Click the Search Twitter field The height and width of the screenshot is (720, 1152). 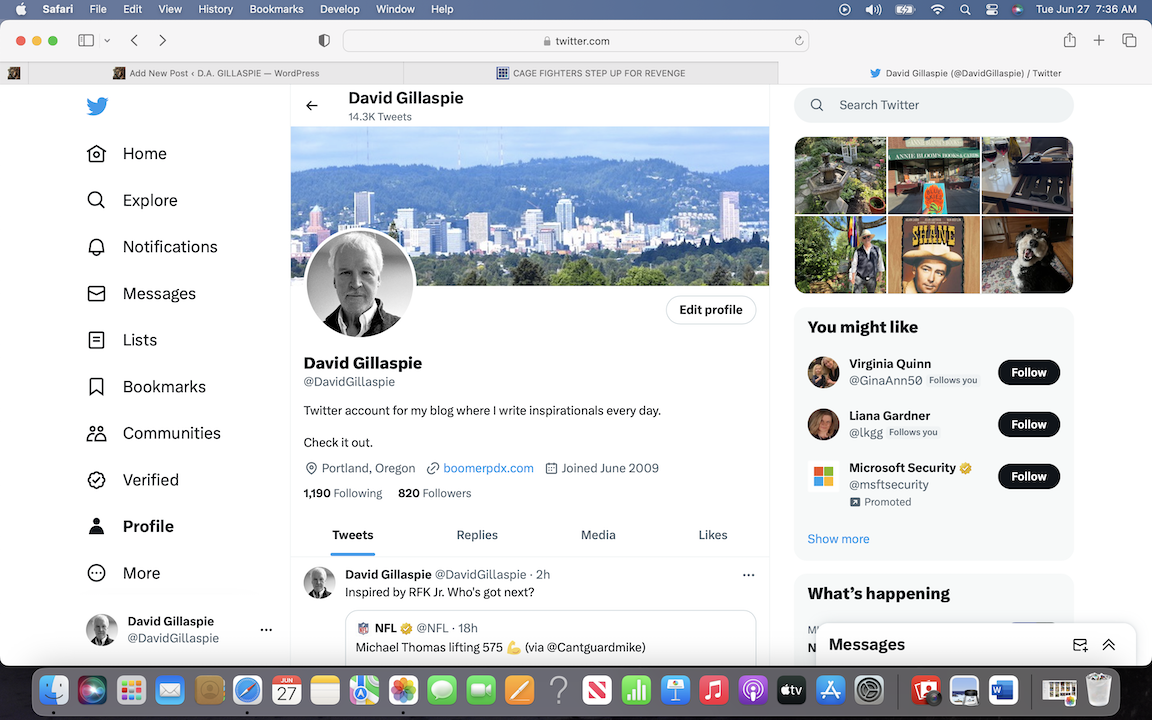(x=945, y=105)
